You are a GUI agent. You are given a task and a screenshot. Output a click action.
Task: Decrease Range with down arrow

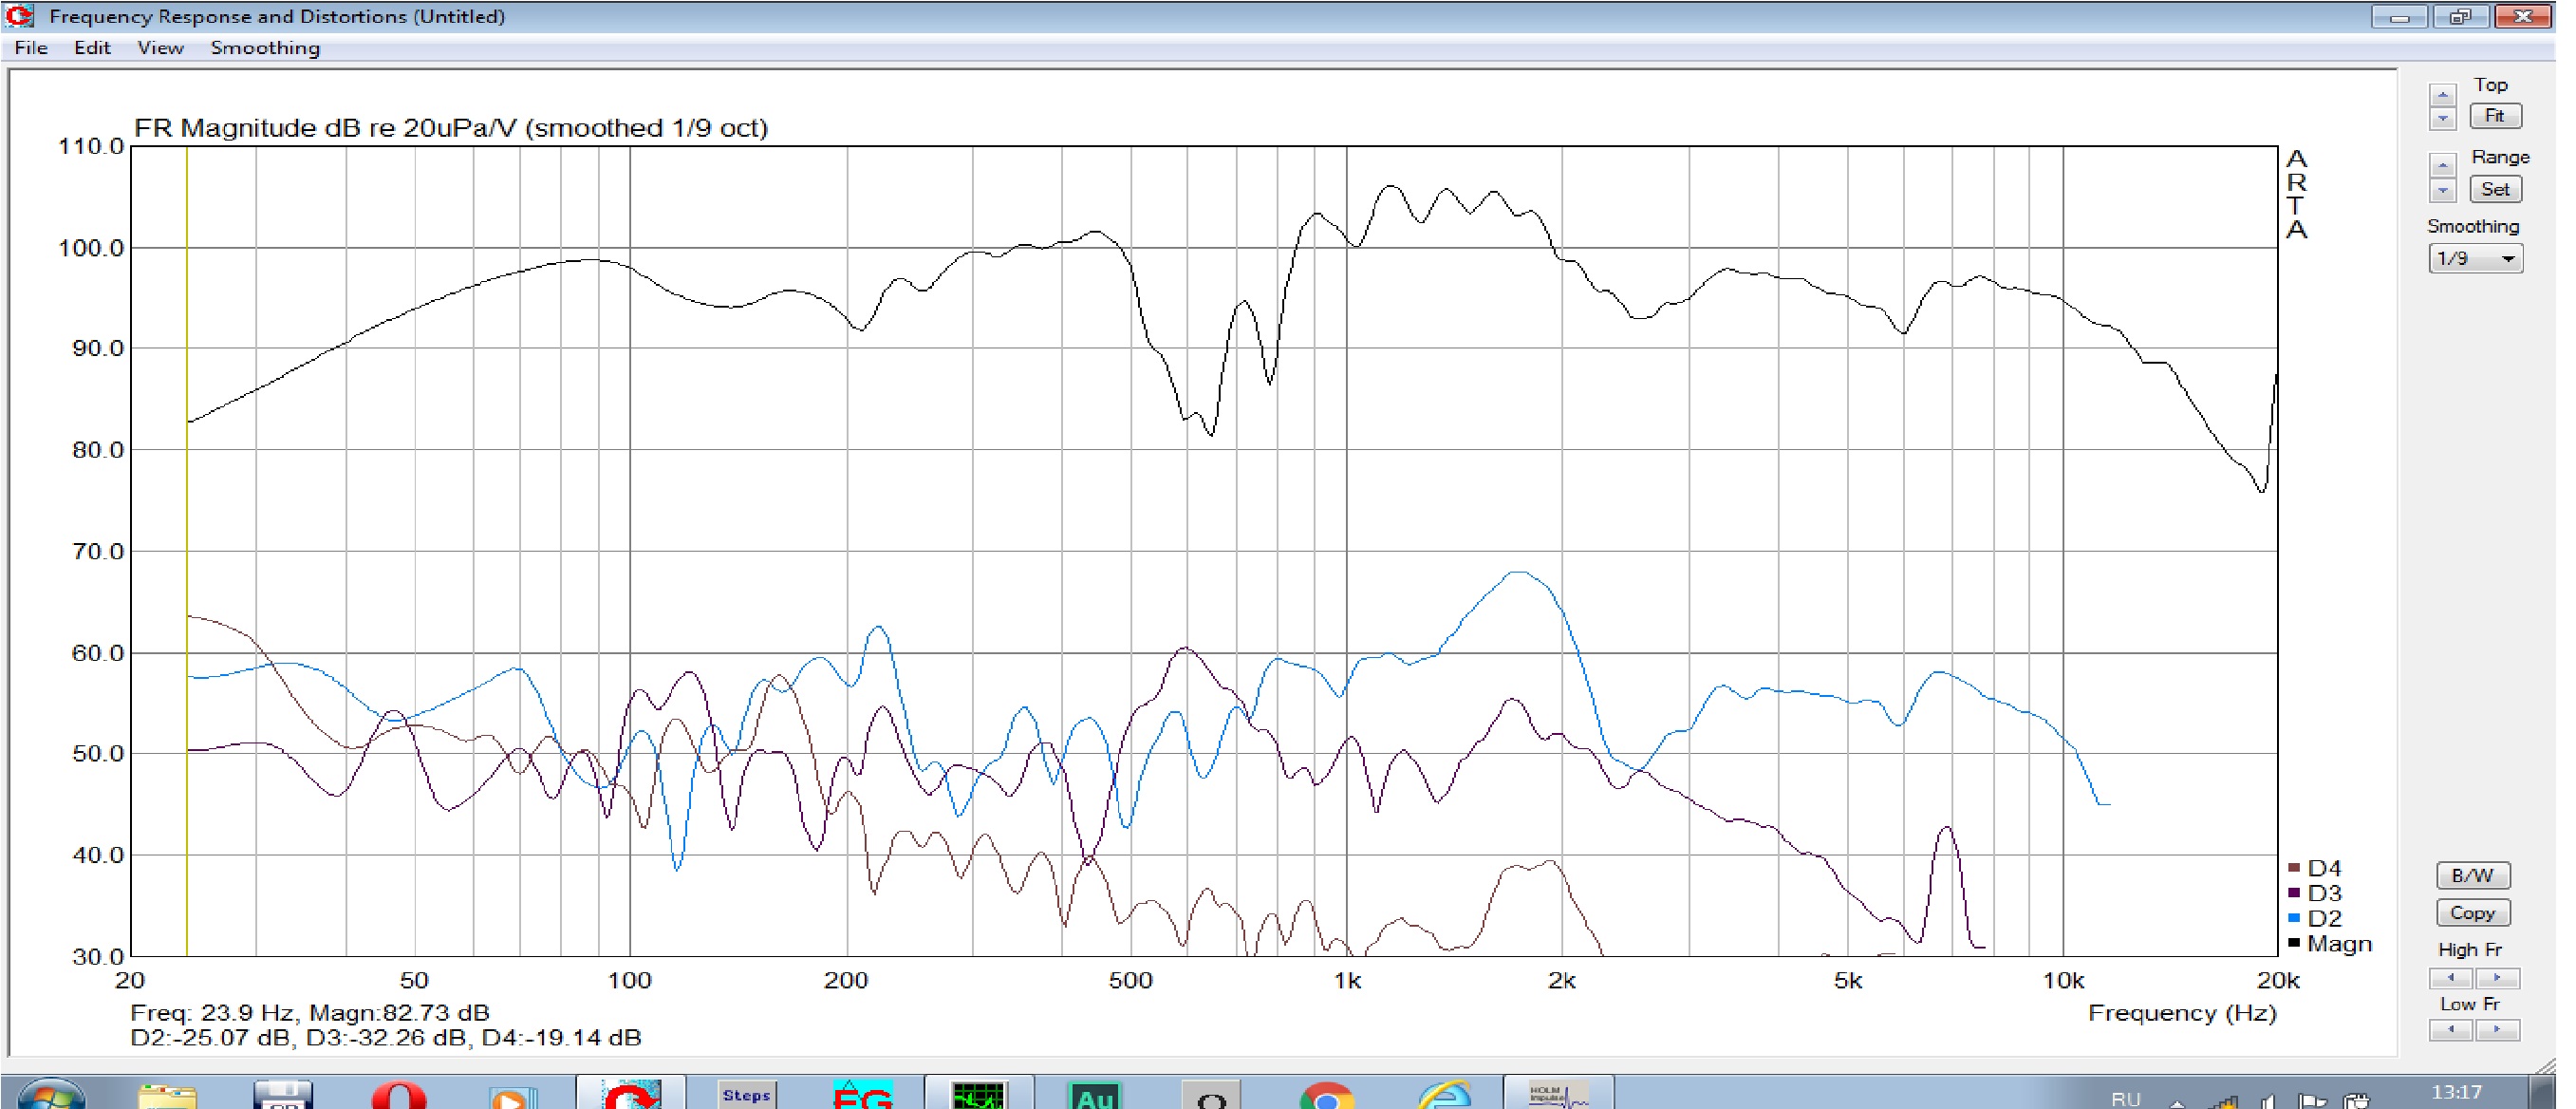2442,190
